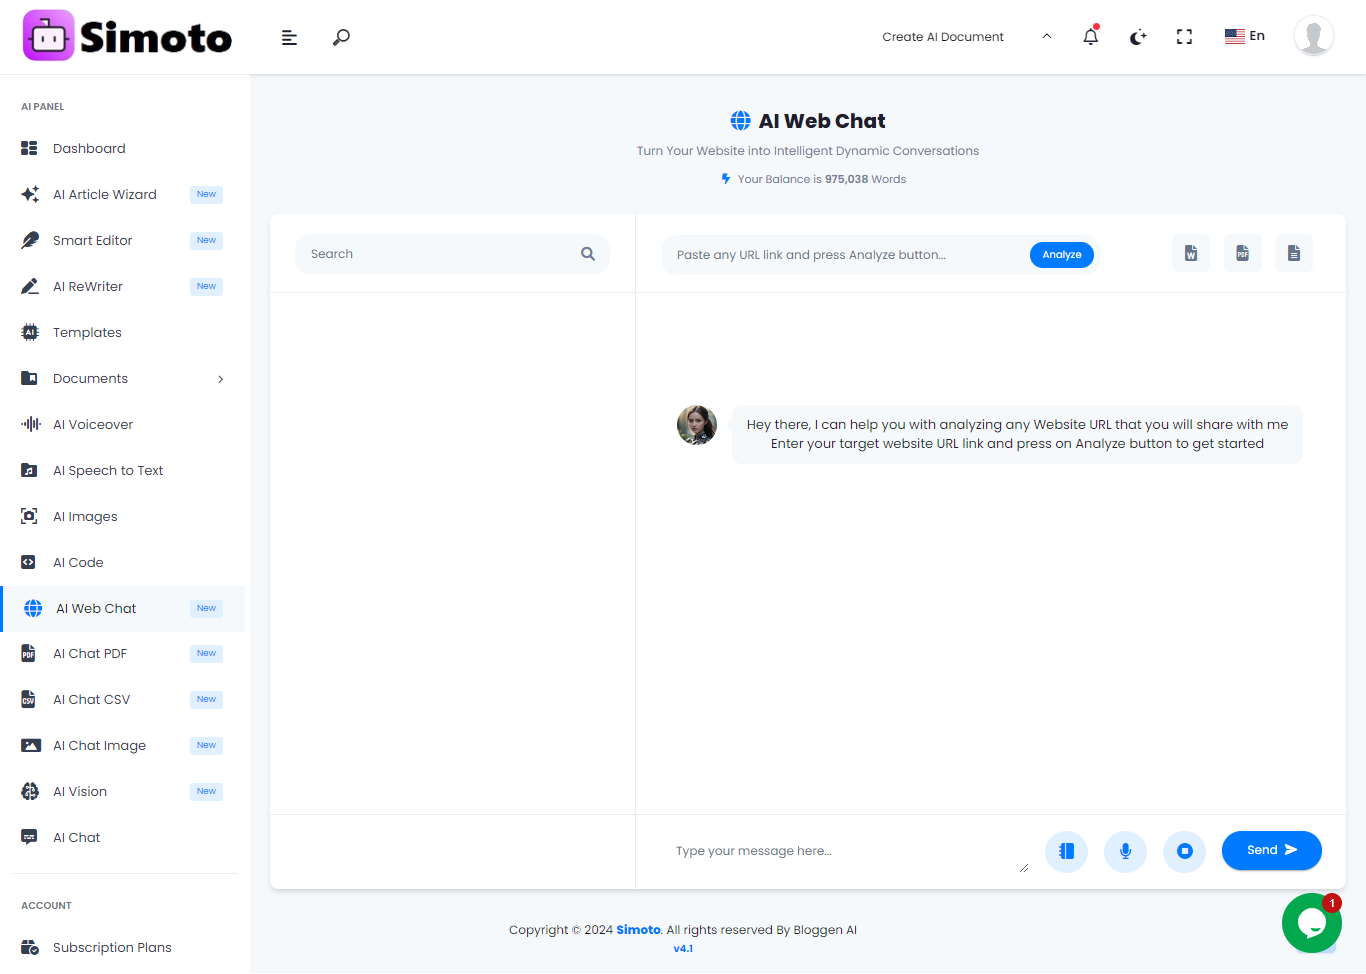Click microphone voice input button
Screen dimensions: 1366x974
(1126, 851)
